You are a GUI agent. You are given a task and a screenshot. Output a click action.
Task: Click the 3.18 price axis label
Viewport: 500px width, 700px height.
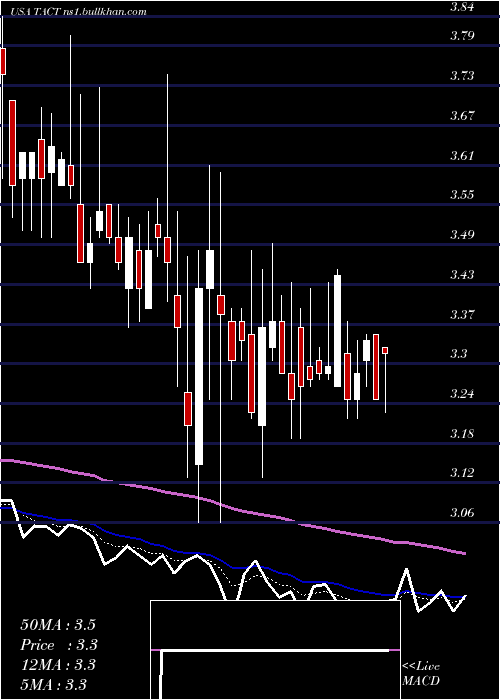click(x=462, y=433)
